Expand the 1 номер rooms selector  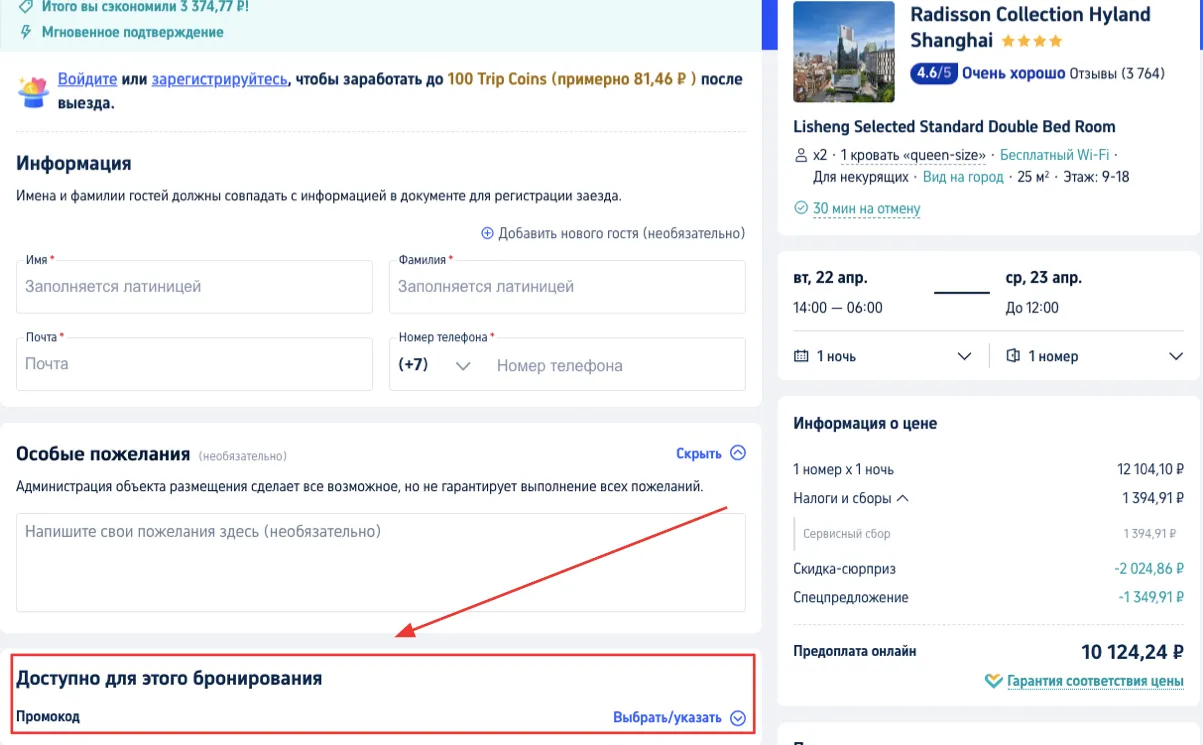1094,356
